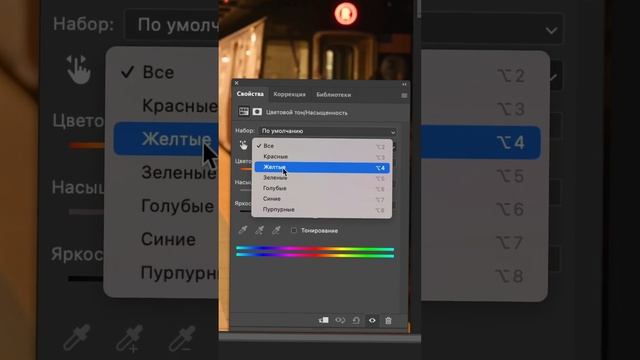Image resolution: width=640 pixels, height=360 pixels.
Task: Switch to the Коррекция tab
Action: [x=289, y=94]
